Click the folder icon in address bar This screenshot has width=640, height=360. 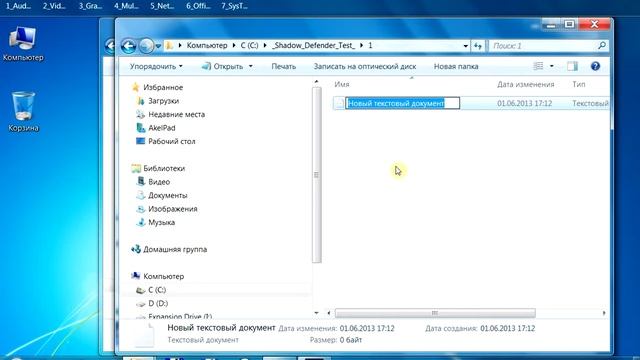(x=169, y=46)
